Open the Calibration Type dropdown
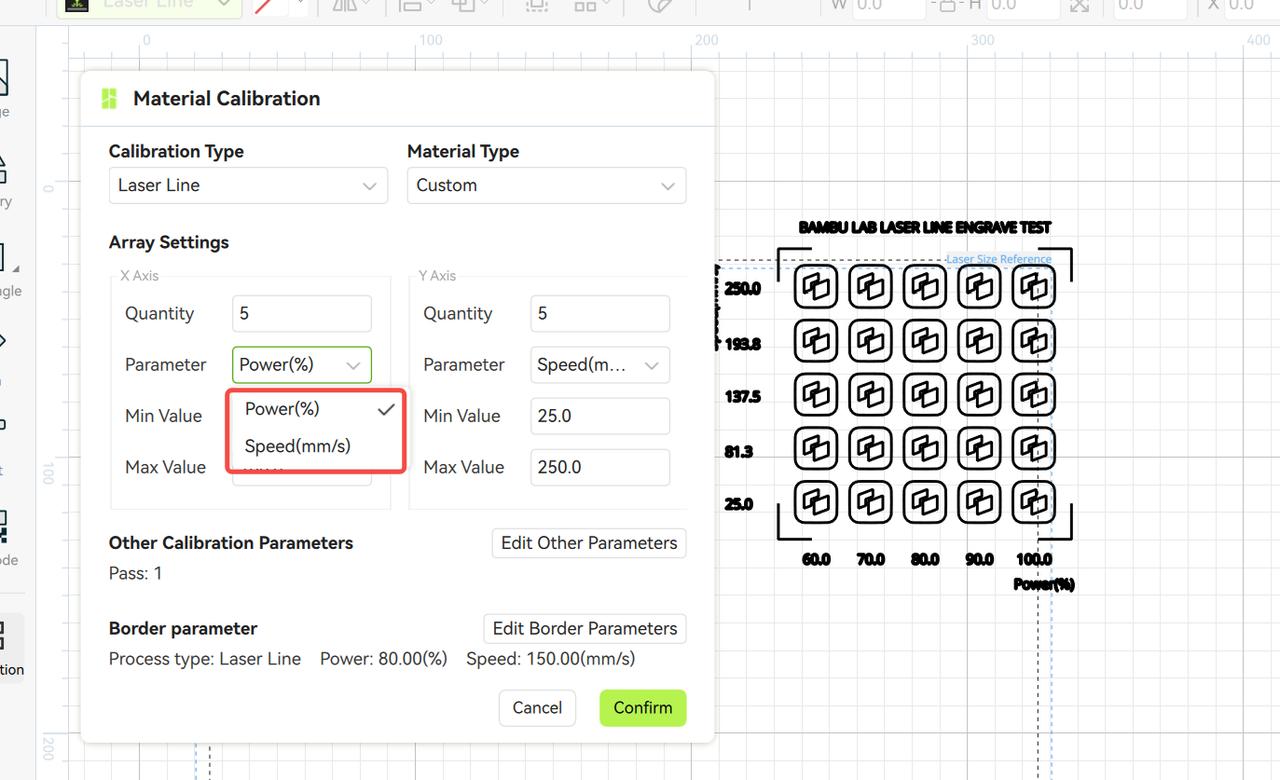Image resolution: width=1280 pixels, height=780 pixels. coord(248,185)
